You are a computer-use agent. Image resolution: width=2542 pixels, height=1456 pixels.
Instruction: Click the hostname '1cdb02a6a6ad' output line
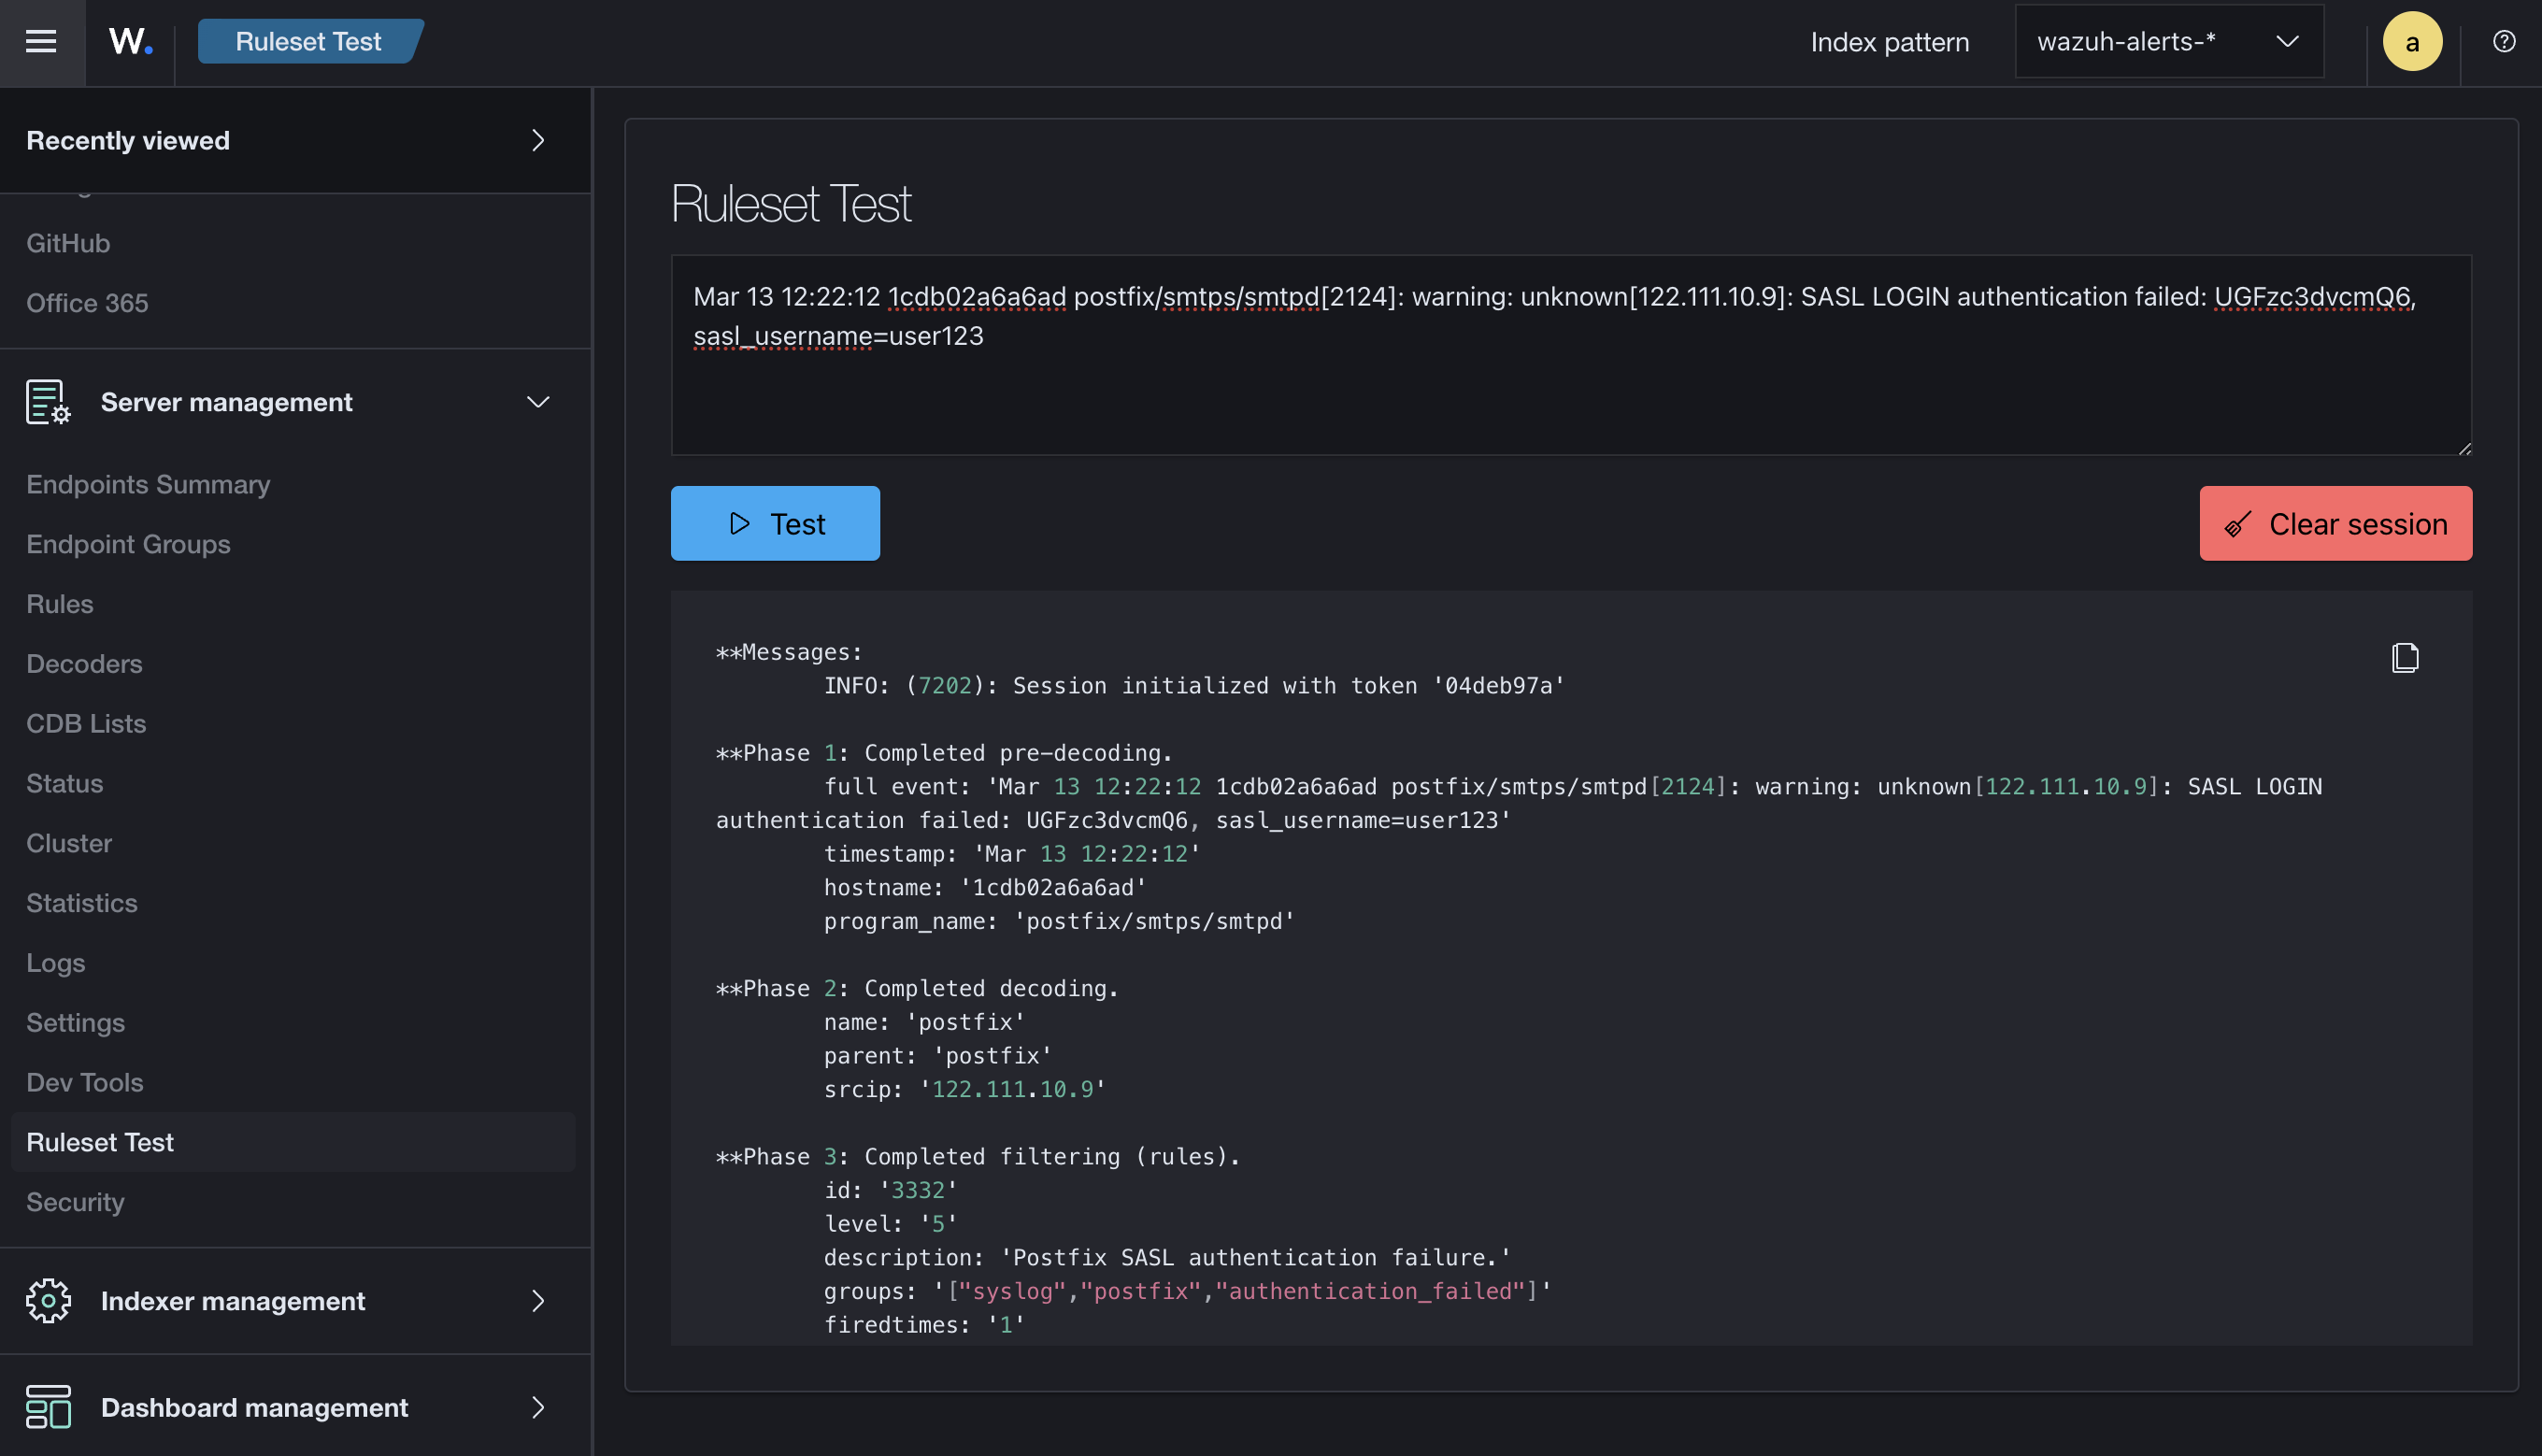point(985,887)
